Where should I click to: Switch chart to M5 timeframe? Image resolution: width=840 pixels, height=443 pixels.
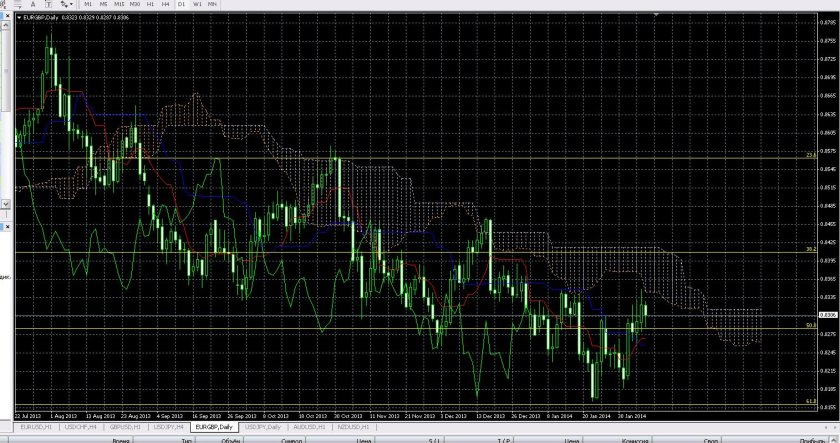click(x=103, y=5)
